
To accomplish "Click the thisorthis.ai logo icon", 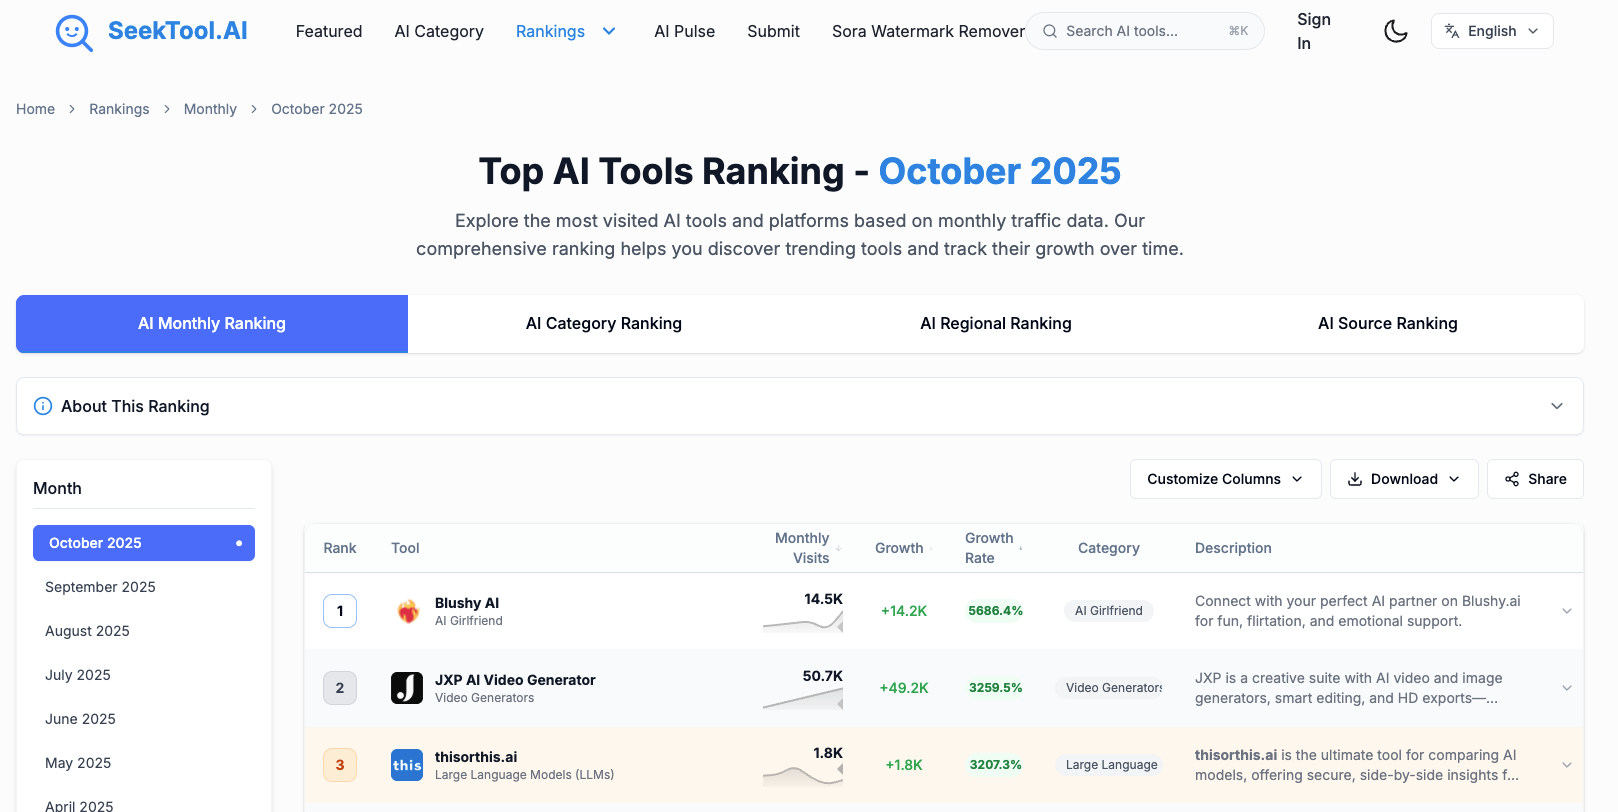I will pos(407,765).
